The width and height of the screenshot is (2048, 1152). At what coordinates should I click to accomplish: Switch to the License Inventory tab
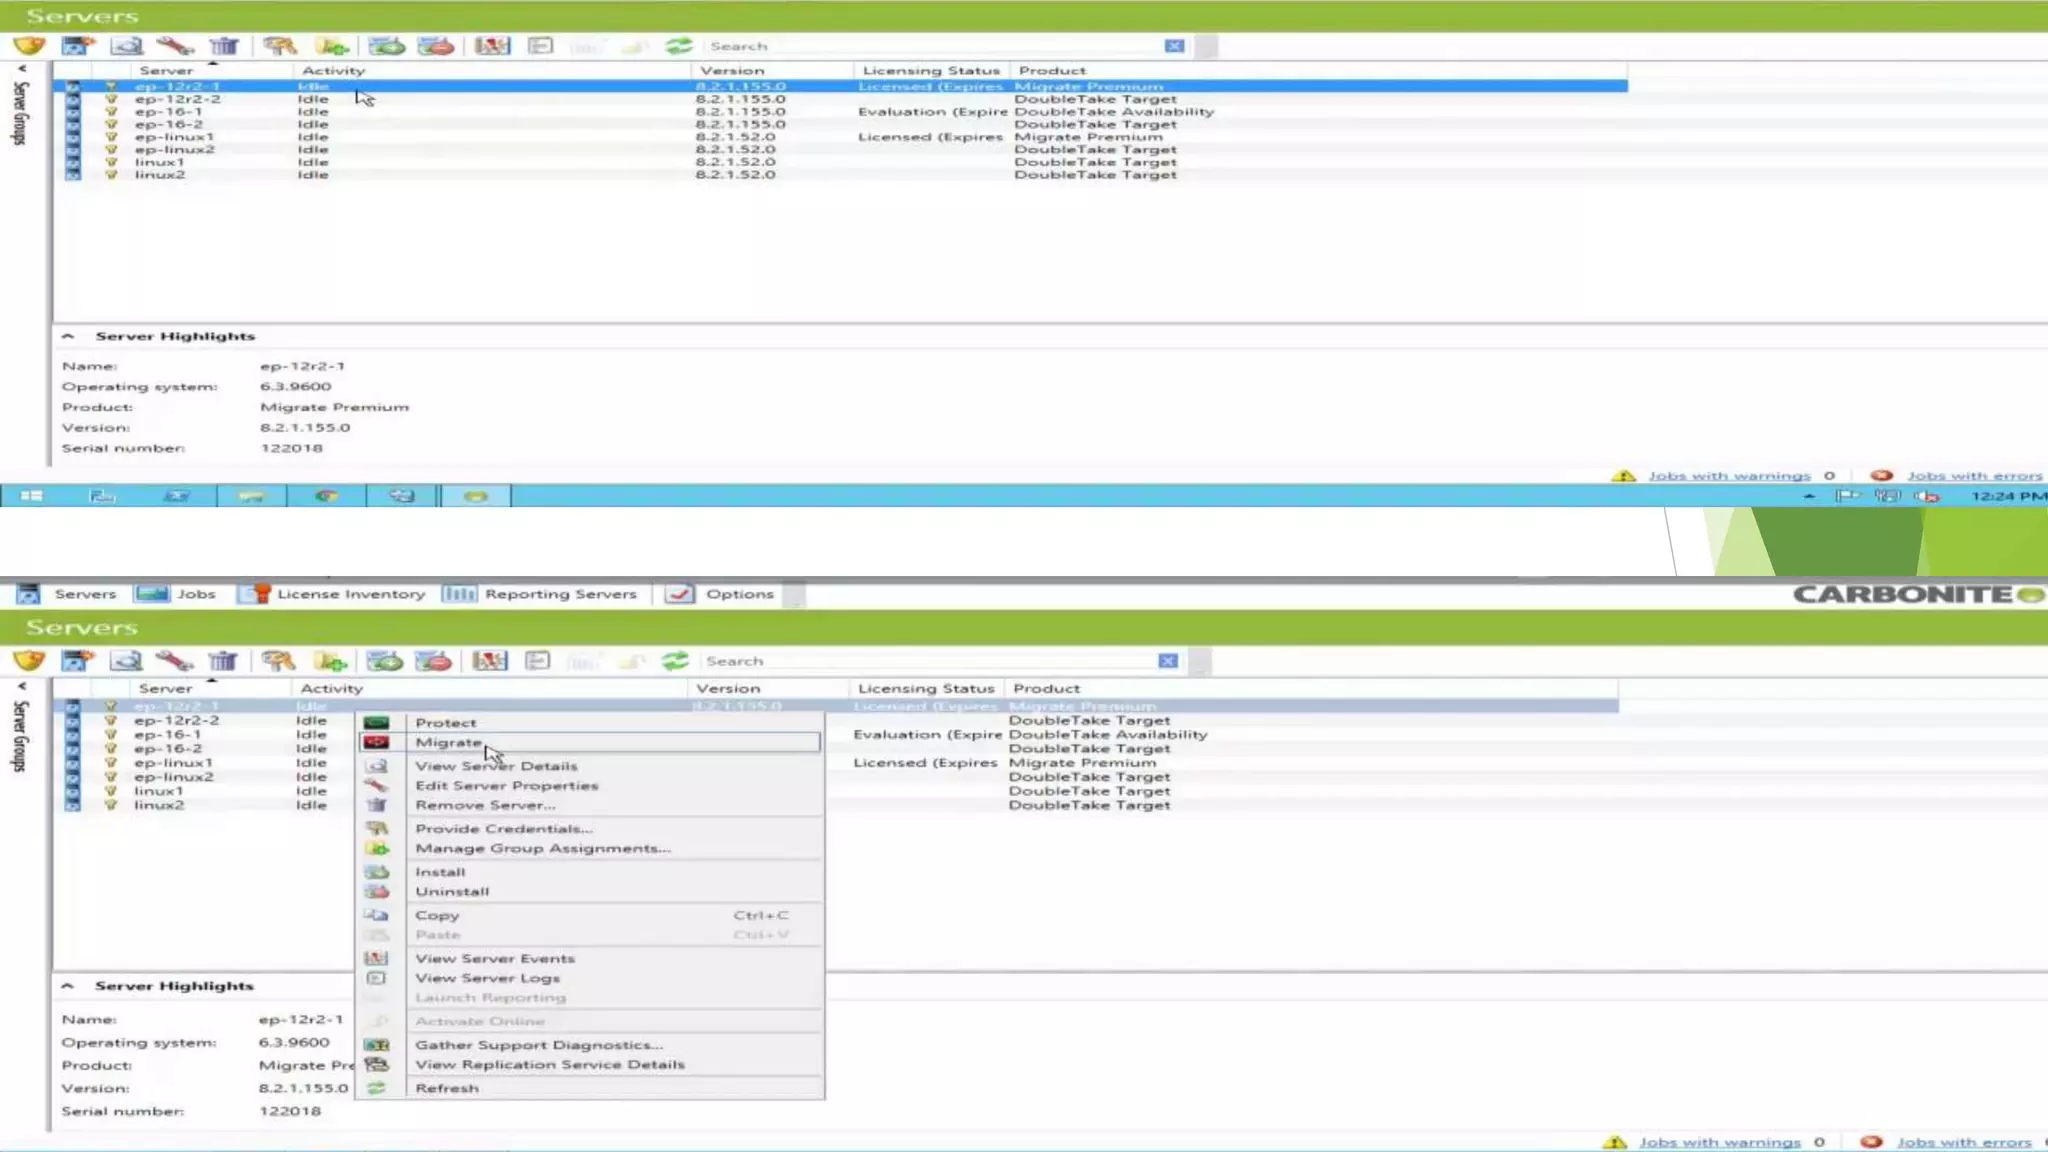tap(350, 594)
